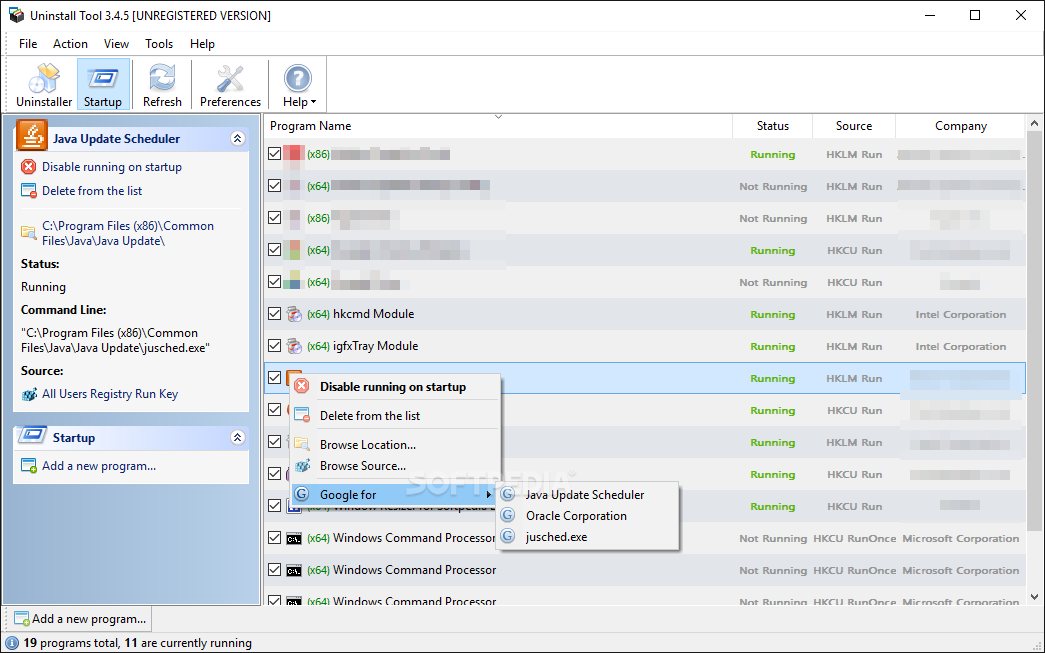Image resolution: width=1045 pixels, height=653 pixels.
Task: Click sidebar Add a new program link
Action: [99, 466]
